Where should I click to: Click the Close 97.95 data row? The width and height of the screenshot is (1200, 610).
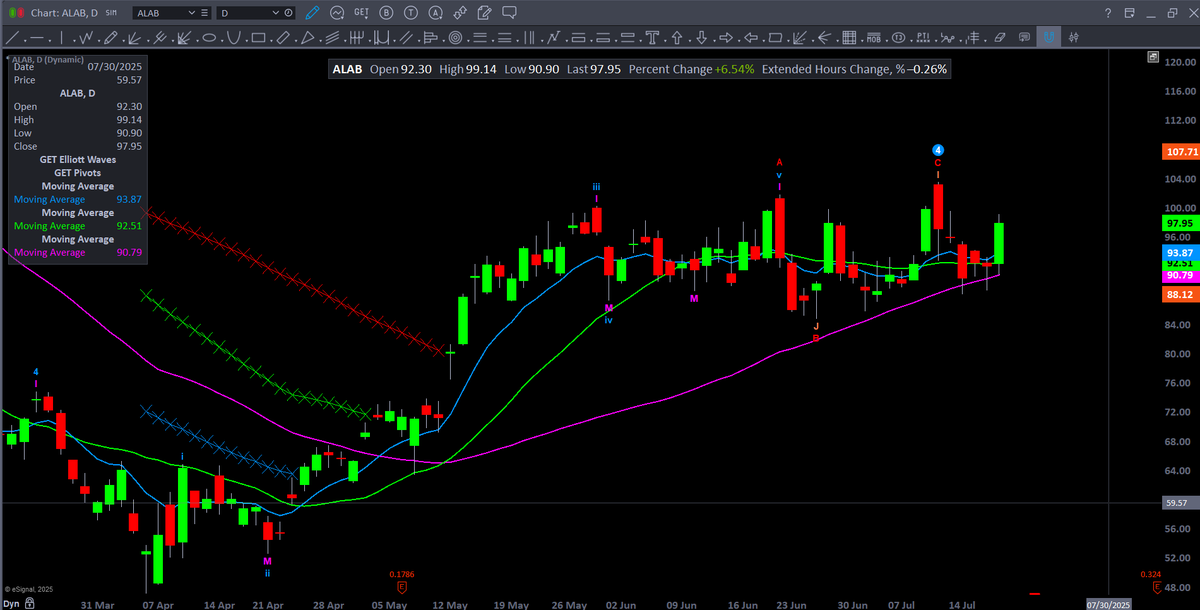pyautogui.click(x=78, y=146)
